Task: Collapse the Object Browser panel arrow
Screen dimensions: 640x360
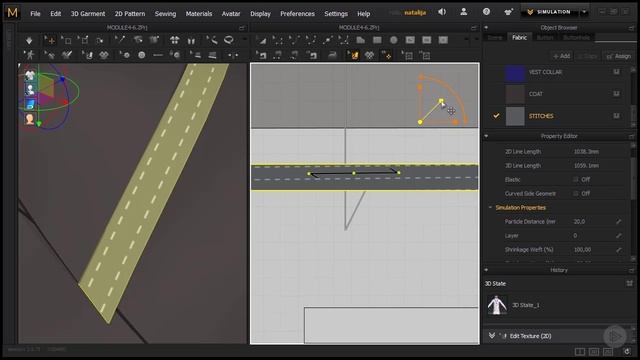Action: pos(486,28)
